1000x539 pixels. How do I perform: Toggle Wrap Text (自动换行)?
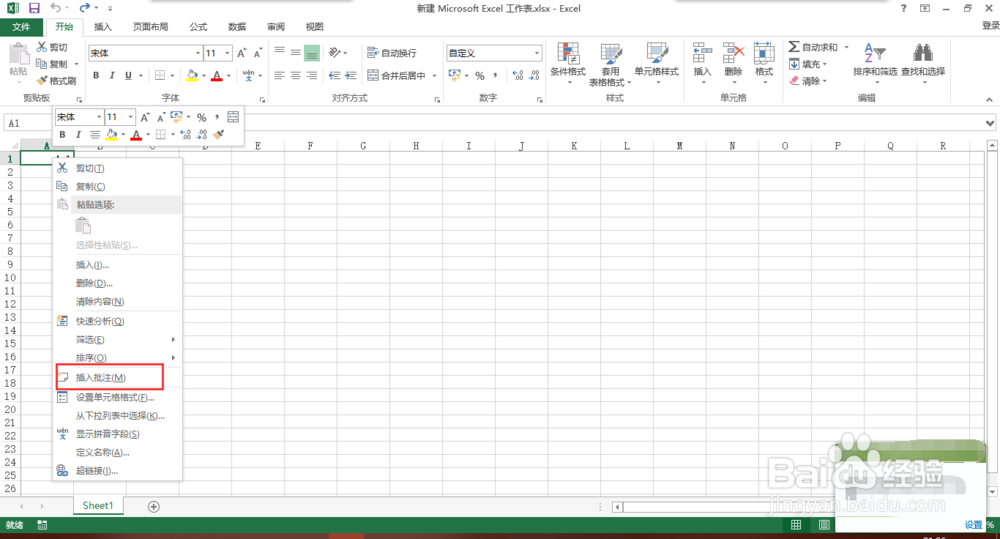(392, 53)
